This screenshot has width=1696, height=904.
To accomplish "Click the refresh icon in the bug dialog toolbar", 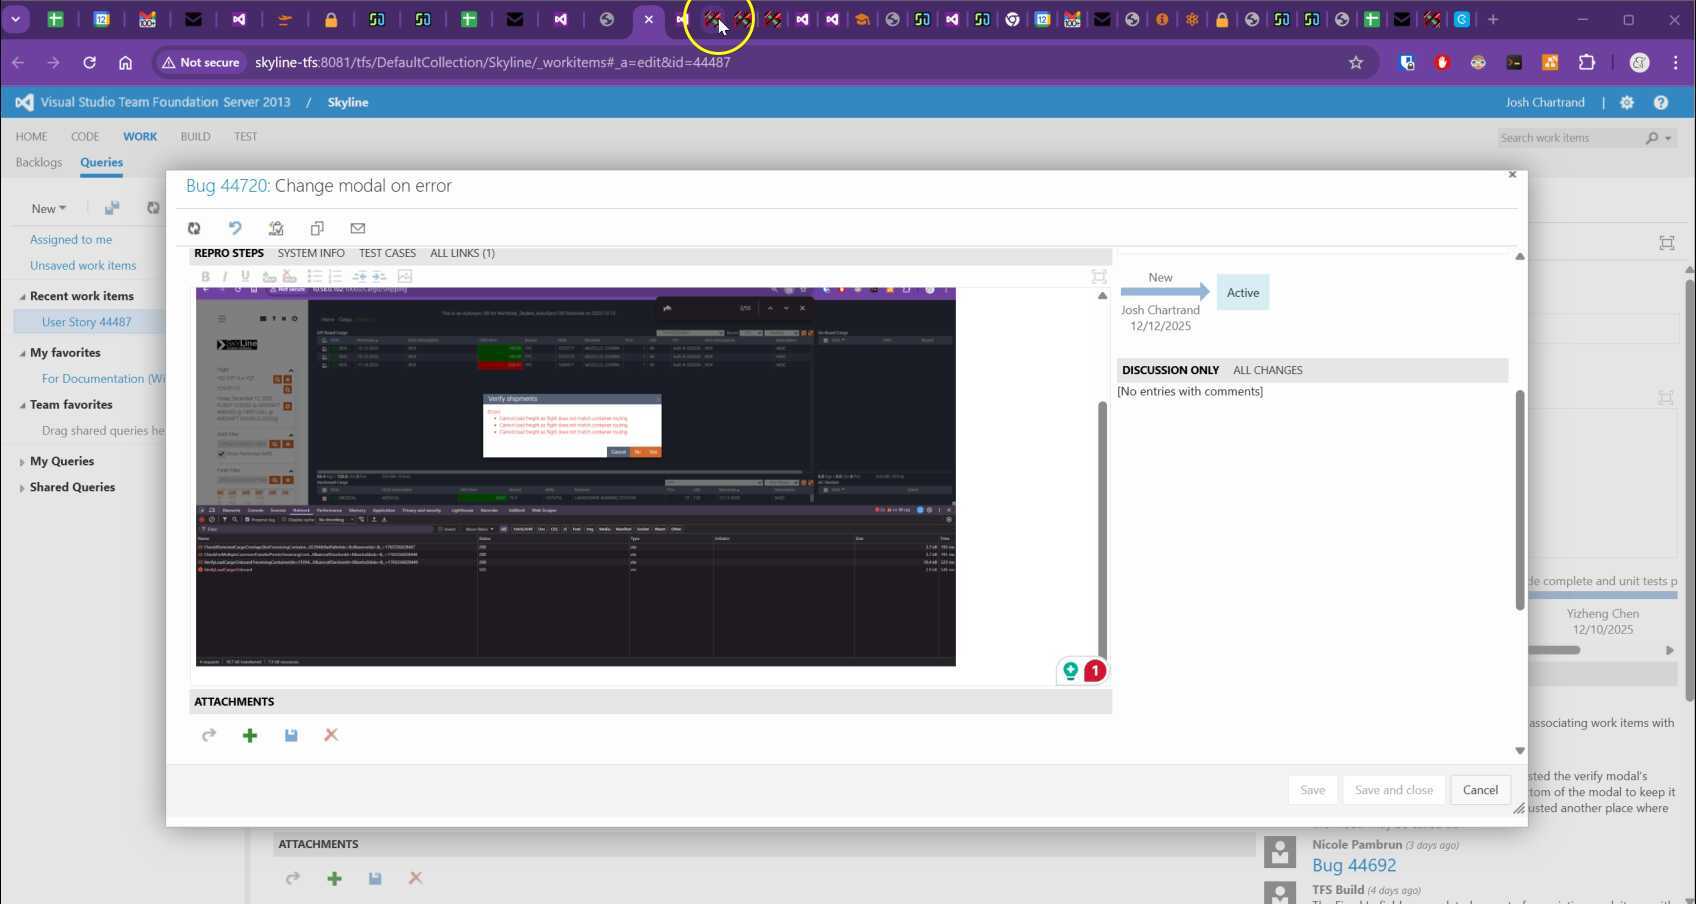I will (194, 229).
